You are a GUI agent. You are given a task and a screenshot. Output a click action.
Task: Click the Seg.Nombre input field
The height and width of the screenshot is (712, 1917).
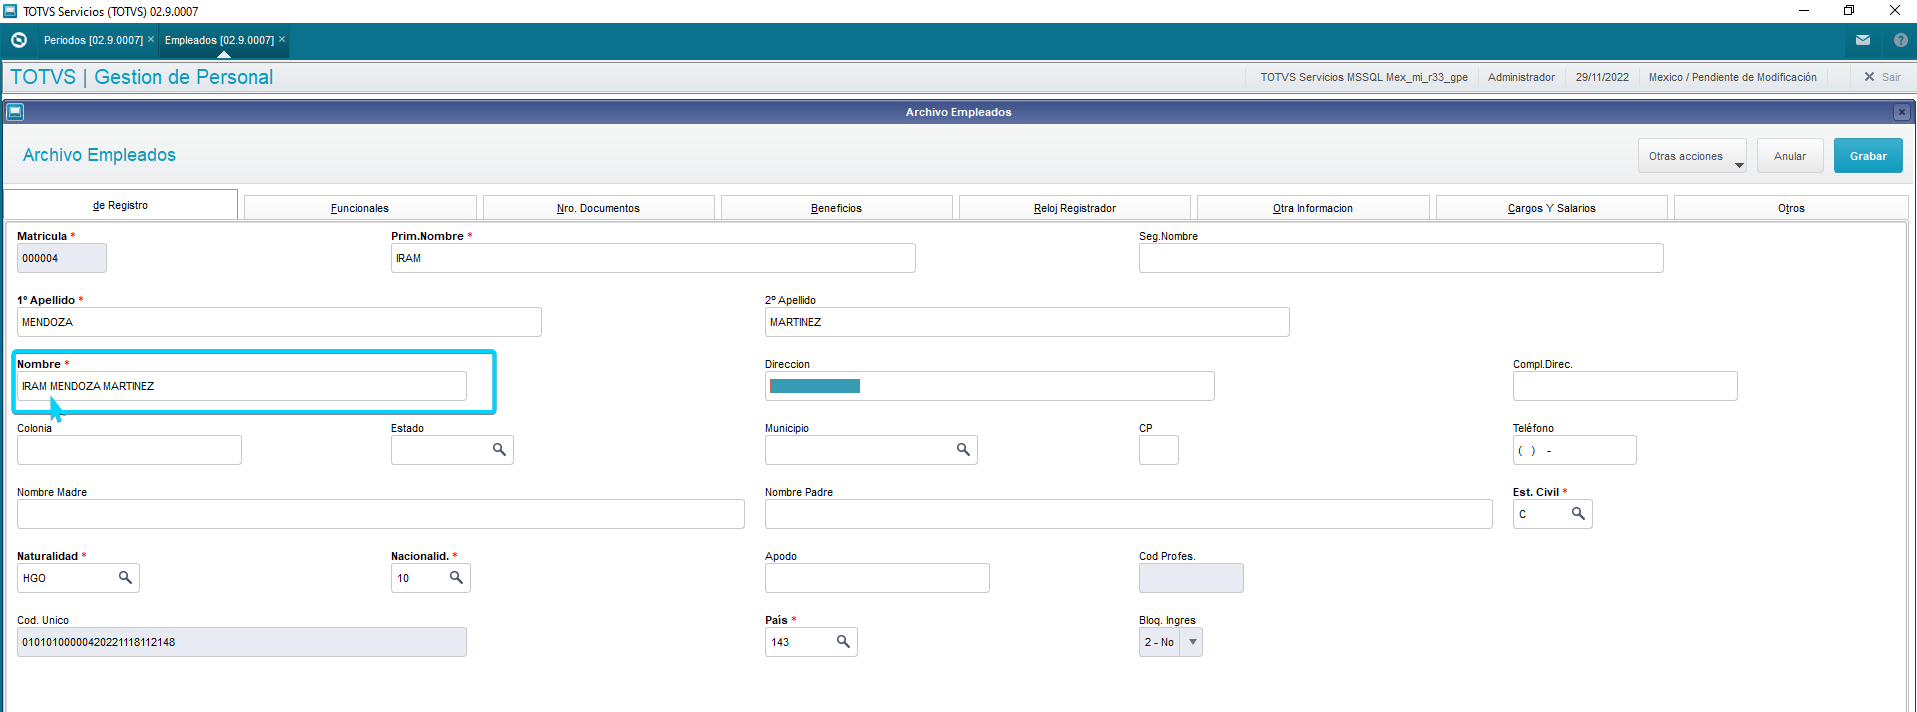[1401, 258]
